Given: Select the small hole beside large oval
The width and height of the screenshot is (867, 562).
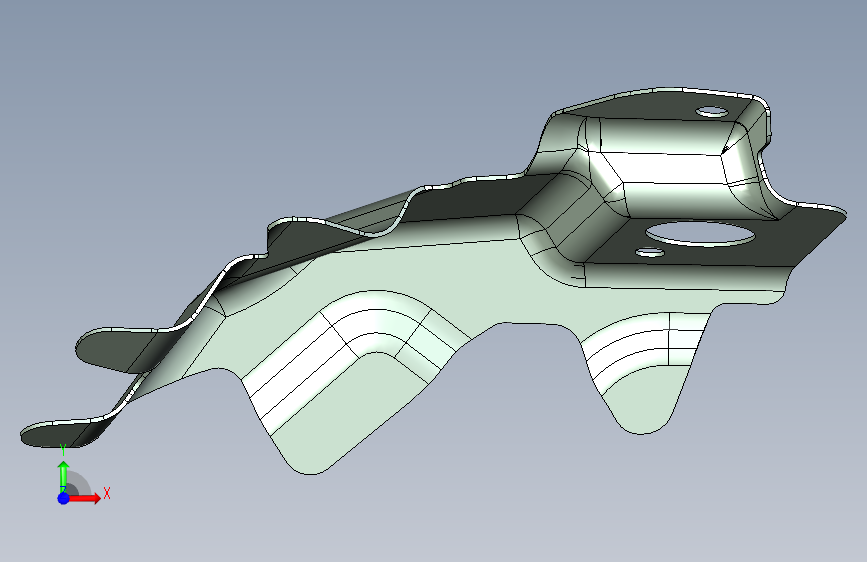Looking at the screenshot, I should click(x=650, y=252).
